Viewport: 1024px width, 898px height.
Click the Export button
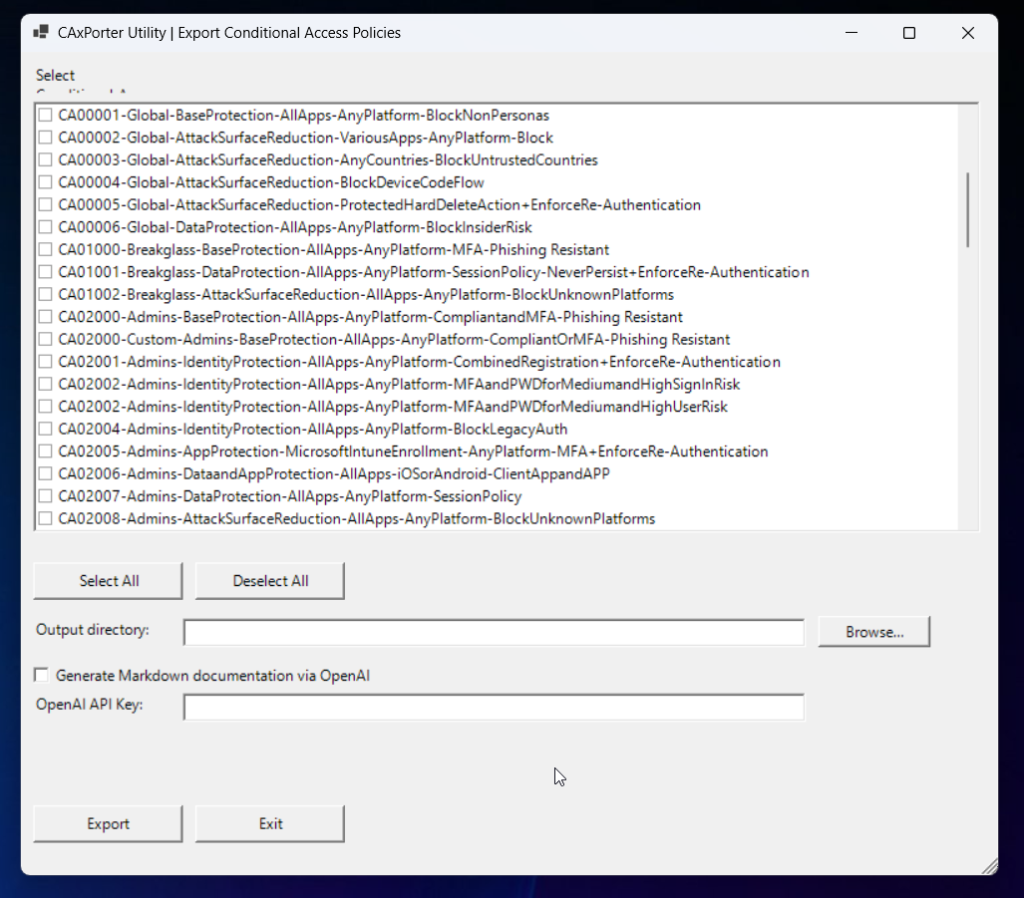tap(108, 824)
